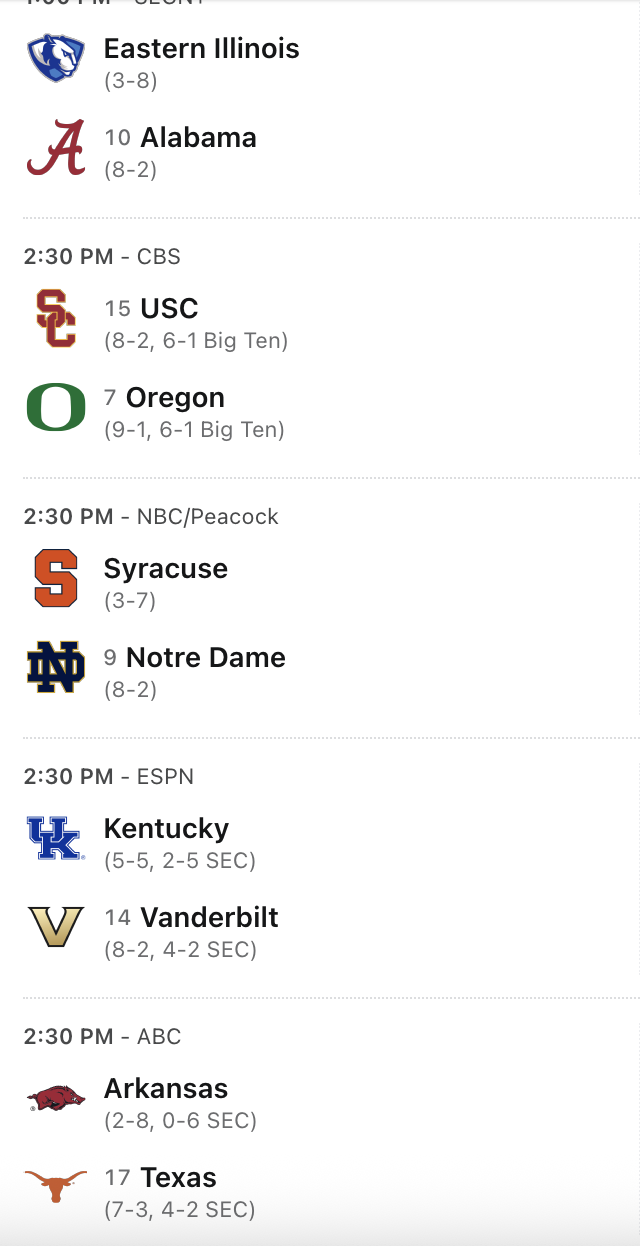Select the USC team name

(169, 308)
